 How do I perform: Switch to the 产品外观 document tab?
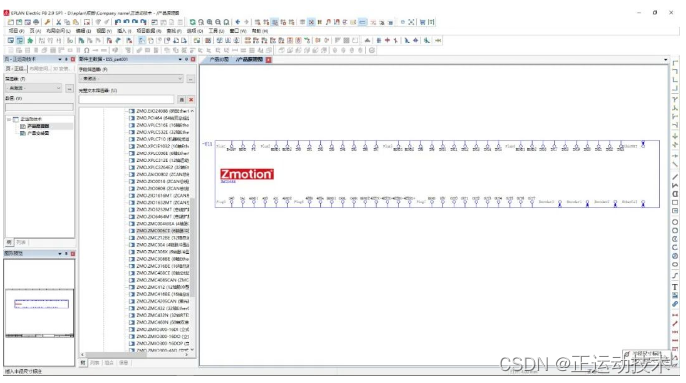219,60
